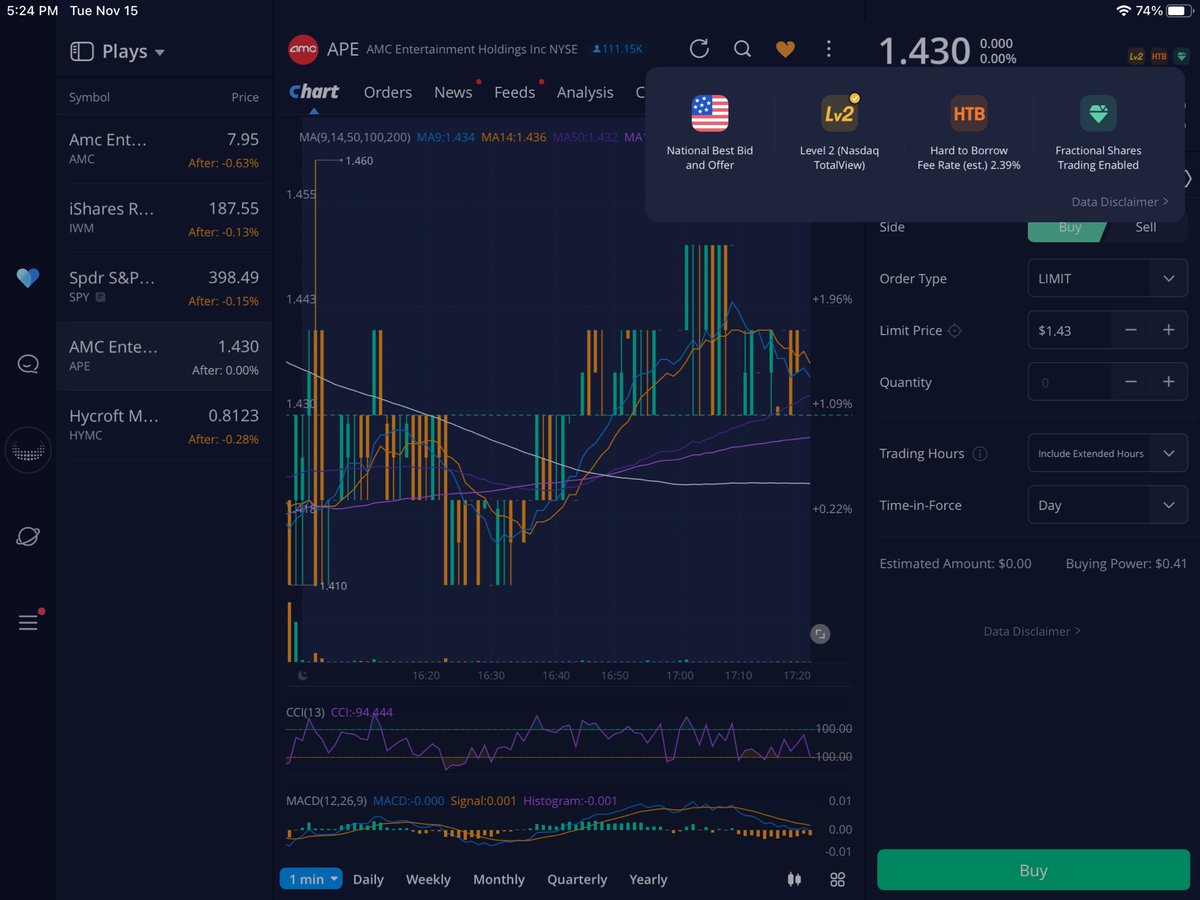This screenshot has width=1200, height=900.
Task: Select the Weekly timeframe
Action: [x=428, y=879]
